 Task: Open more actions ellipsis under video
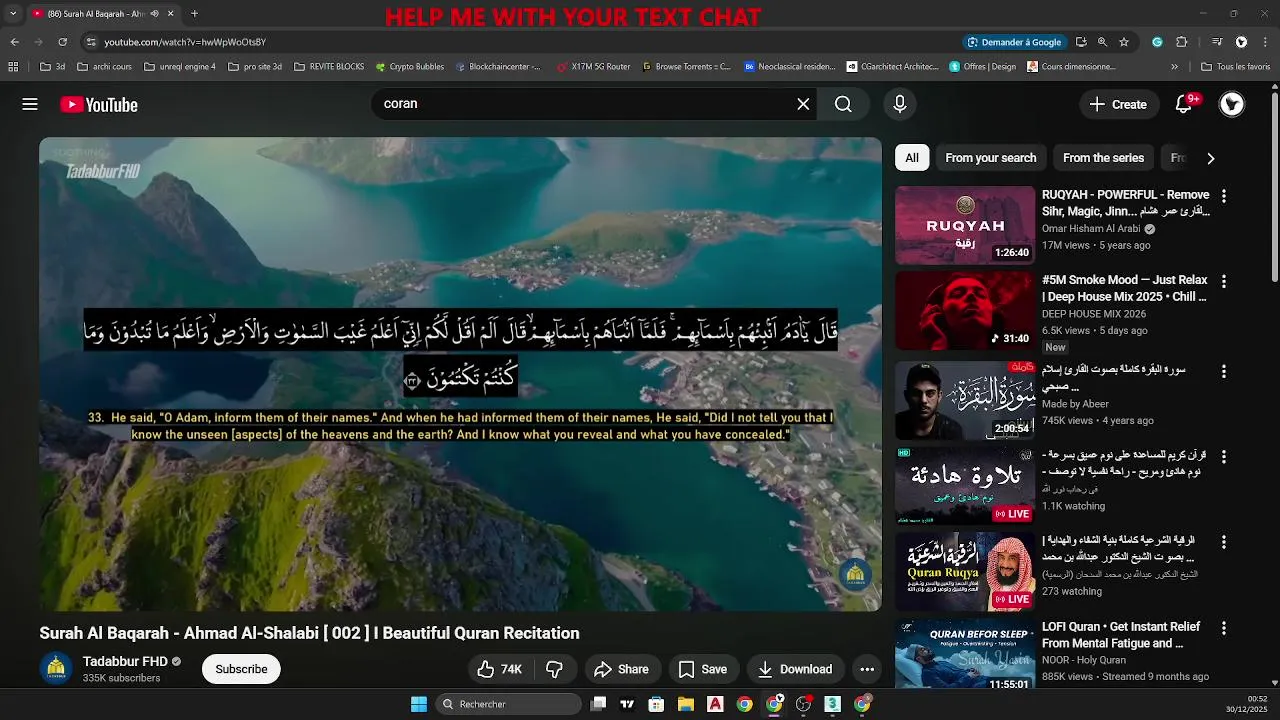tap(867, 669)
